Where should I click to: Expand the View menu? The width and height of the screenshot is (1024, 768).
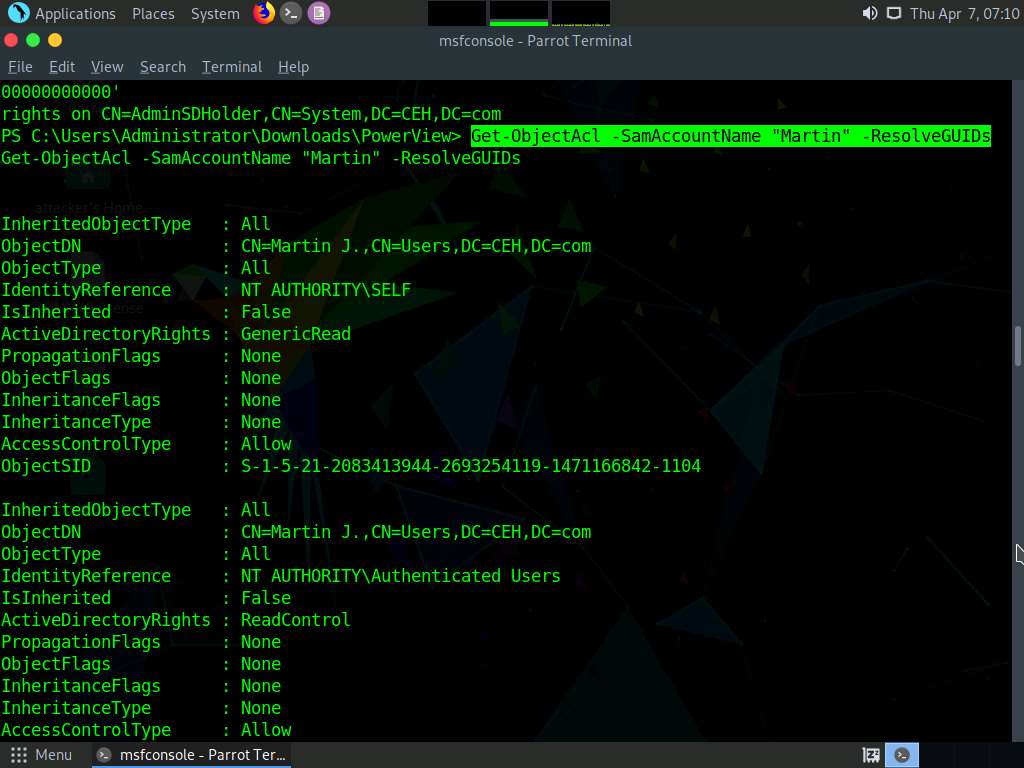pos(107,67)
